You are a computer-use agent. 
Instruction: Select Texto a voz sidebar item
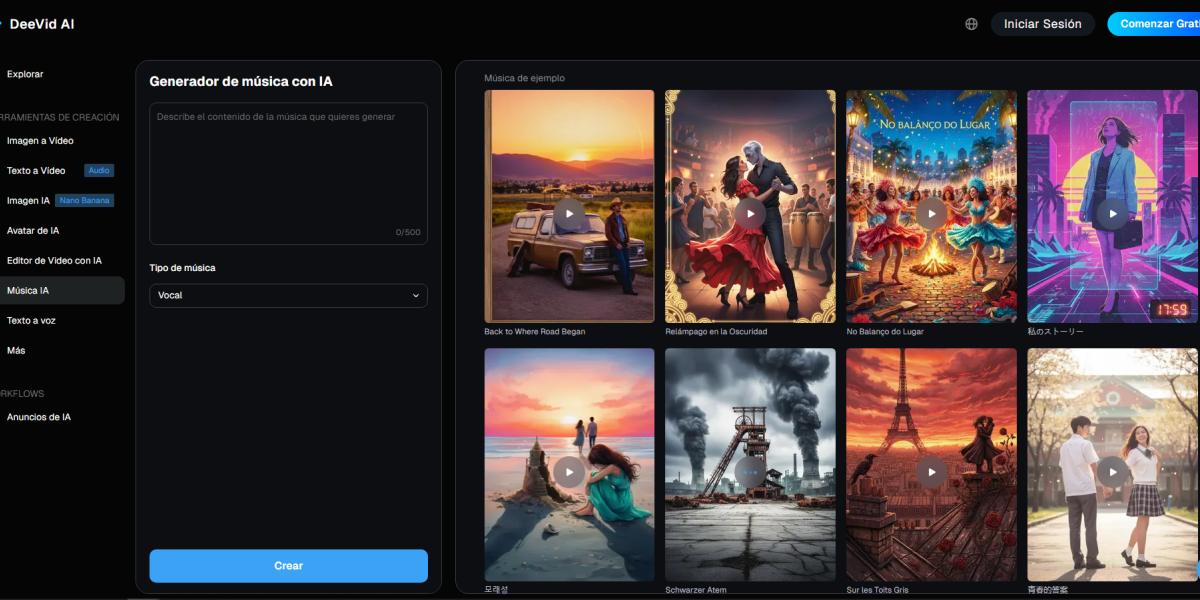tap(31, 321)
